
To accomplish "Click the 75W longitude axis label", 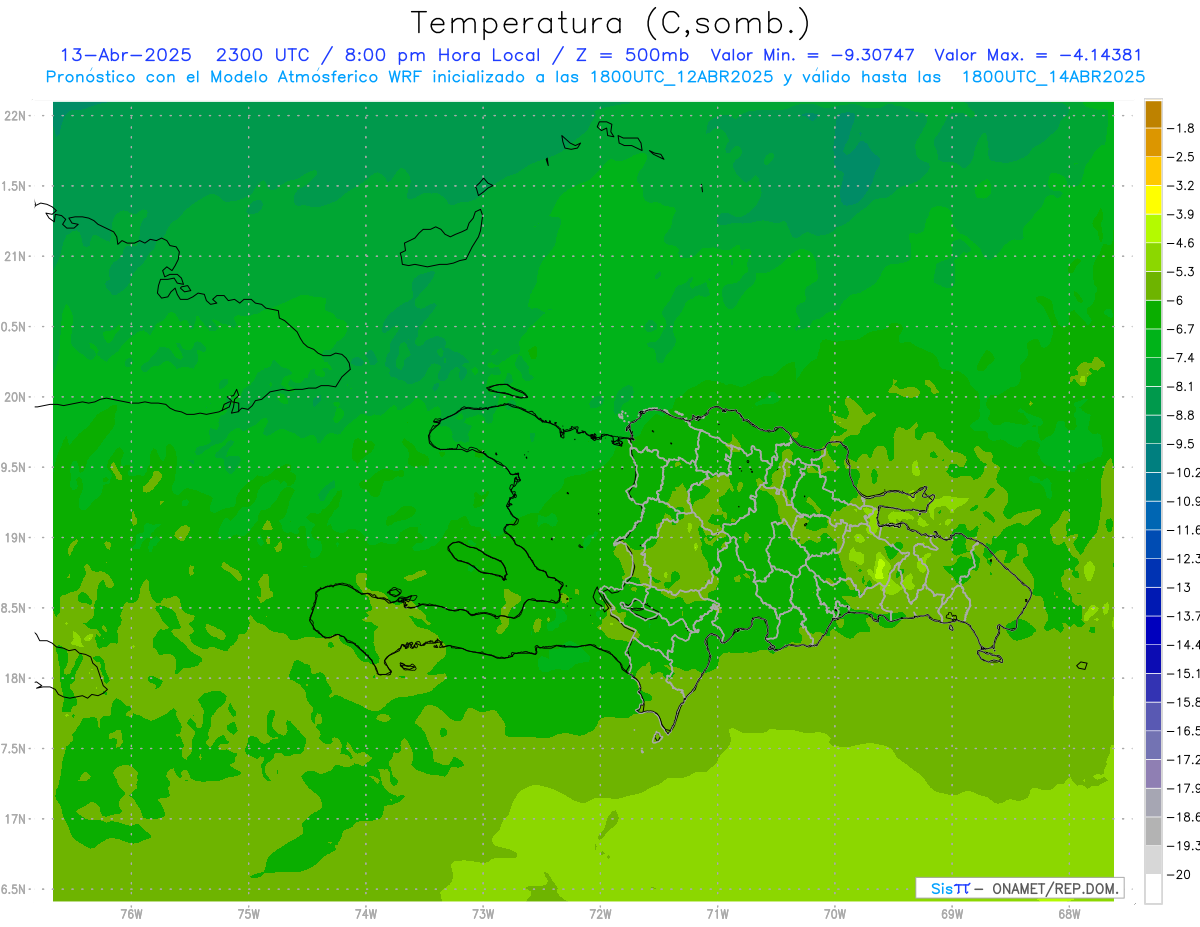I will [248, 914].
